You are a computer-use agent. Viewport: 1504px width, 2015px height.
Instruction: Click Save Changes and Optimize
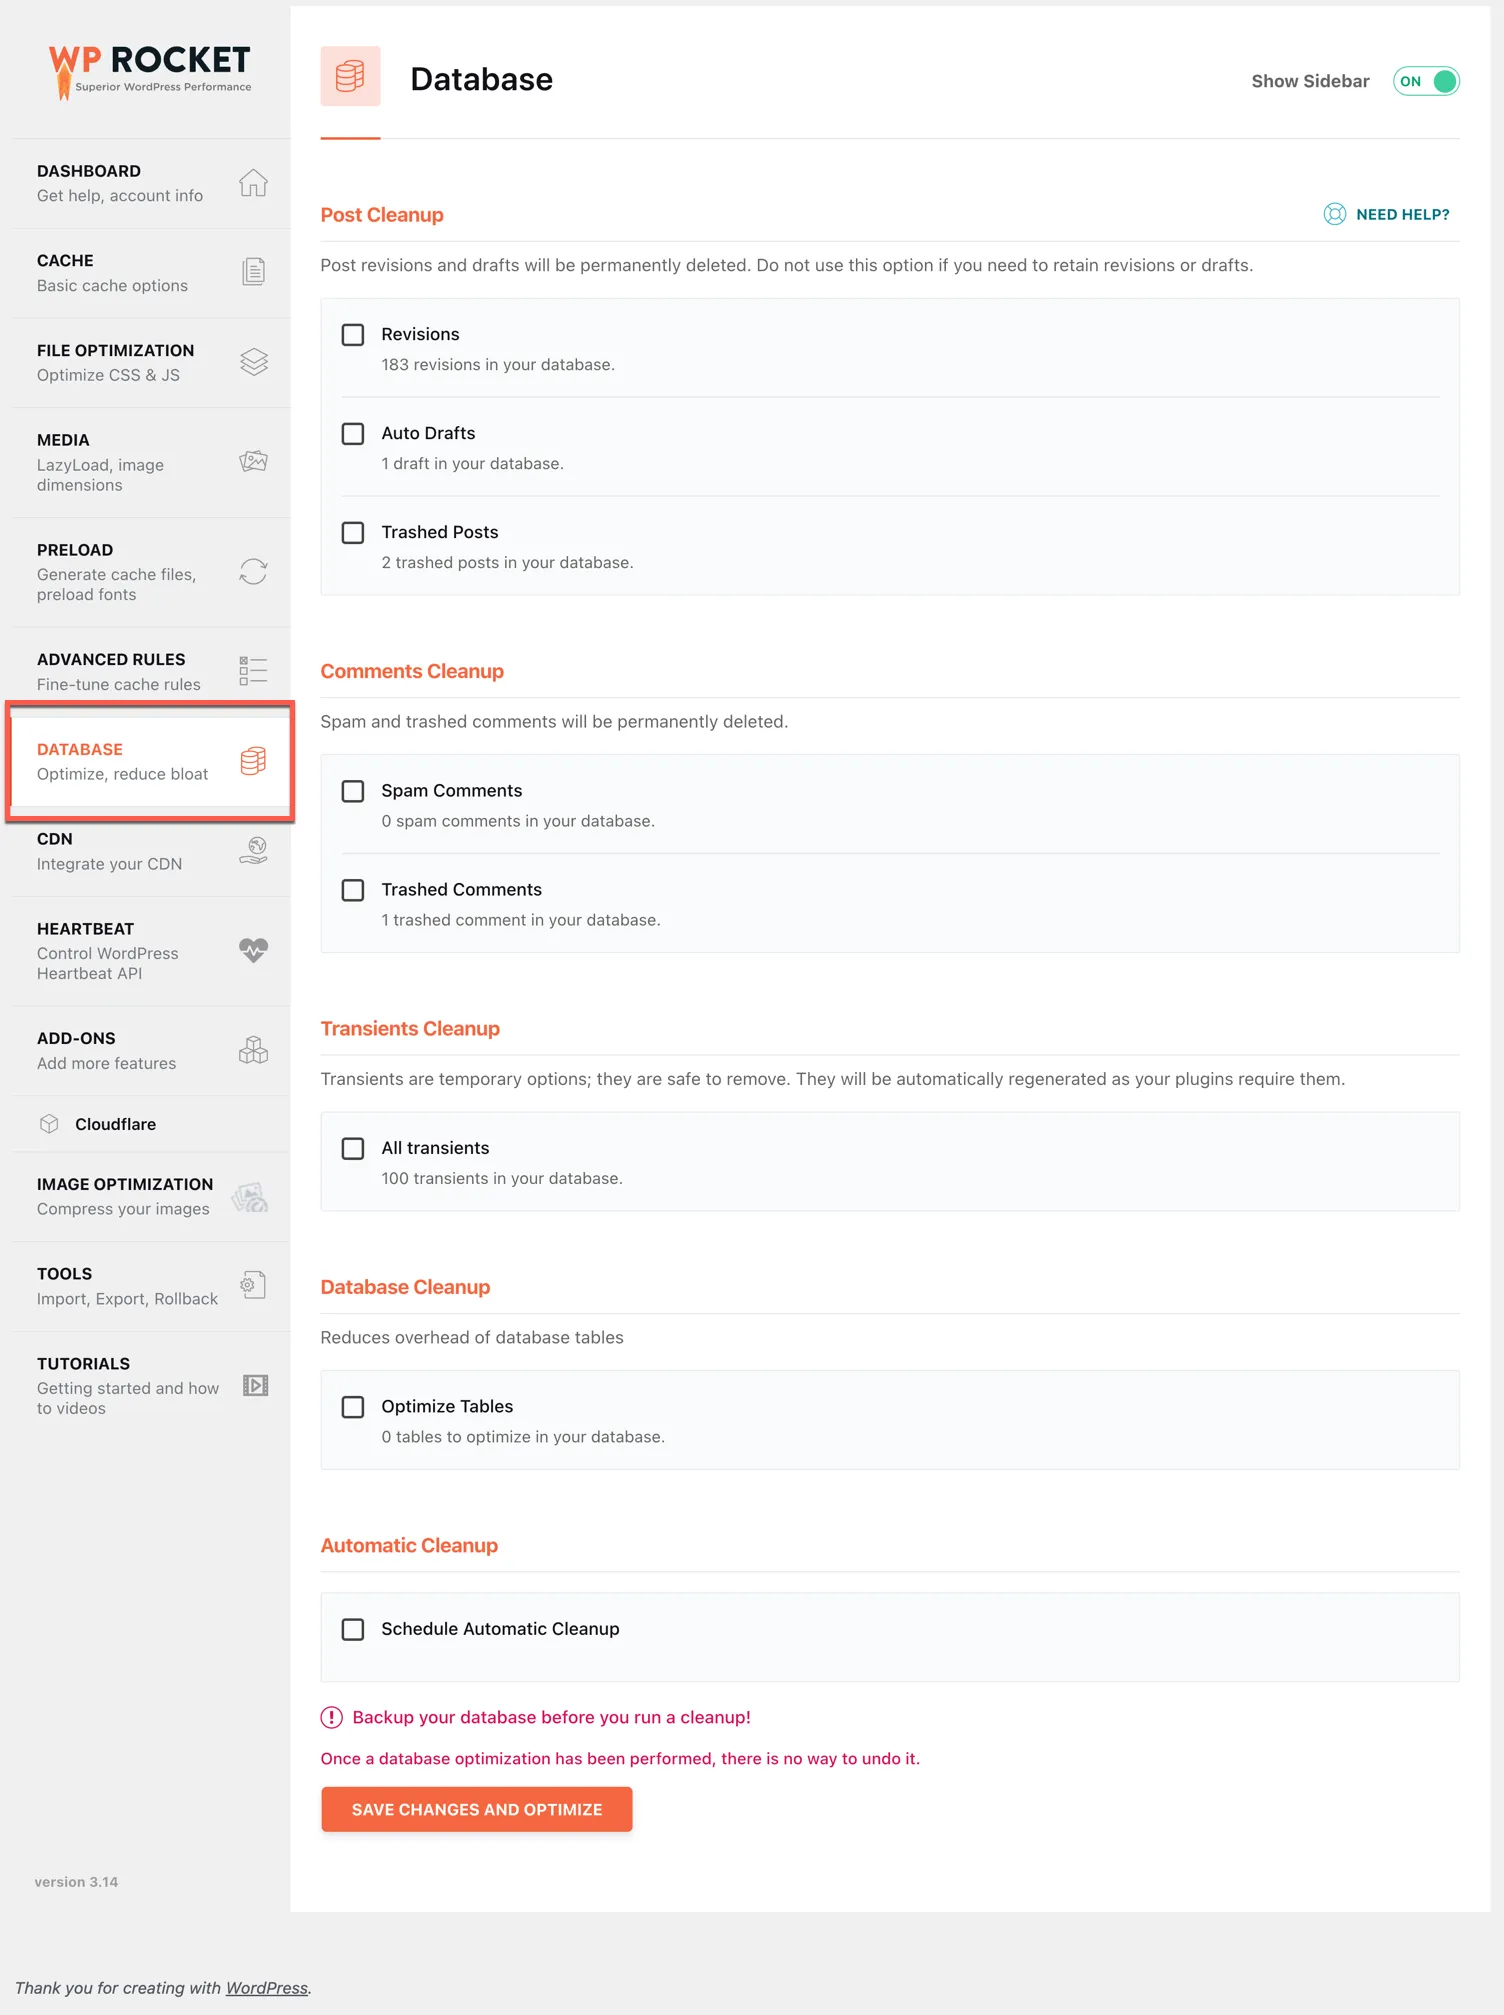[476, 1809]
